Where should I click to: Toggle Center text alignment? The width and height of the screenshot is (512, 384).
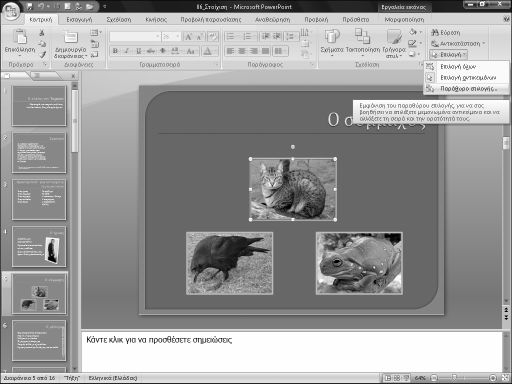tap(242, 51)
